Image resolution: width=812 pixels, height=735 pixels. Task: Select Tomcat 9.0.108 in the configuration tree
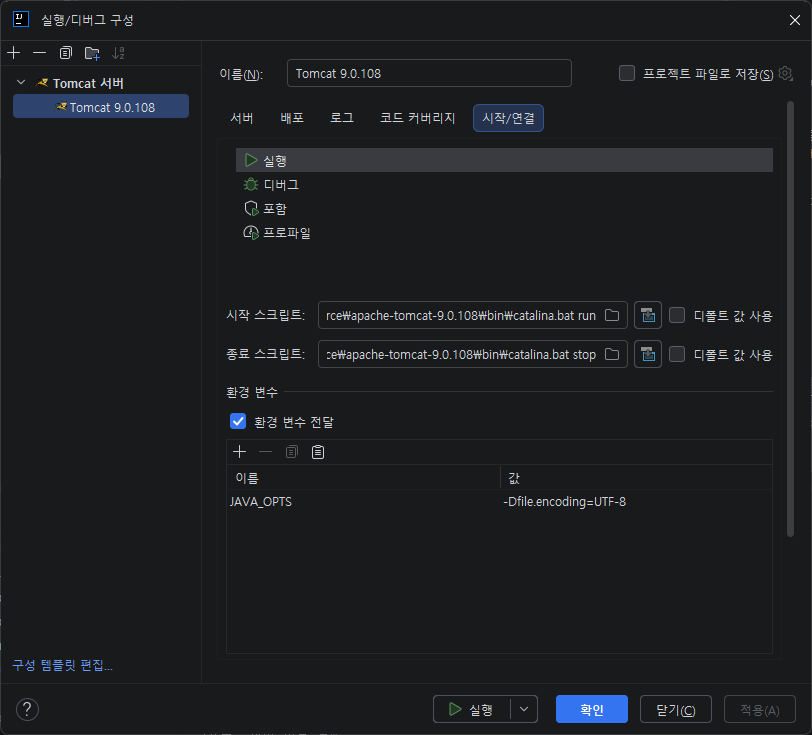tap(101, 107)
